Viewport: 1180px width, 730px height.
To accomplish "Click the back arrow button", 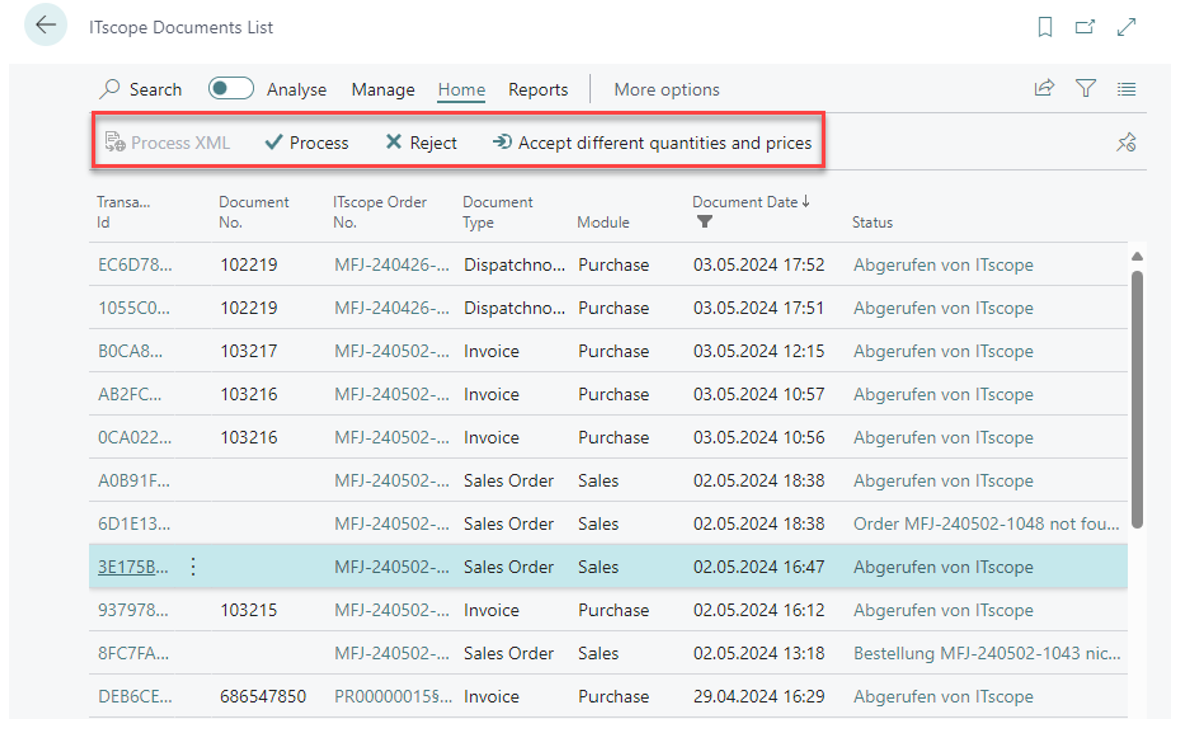I will (x=45, y=26).
